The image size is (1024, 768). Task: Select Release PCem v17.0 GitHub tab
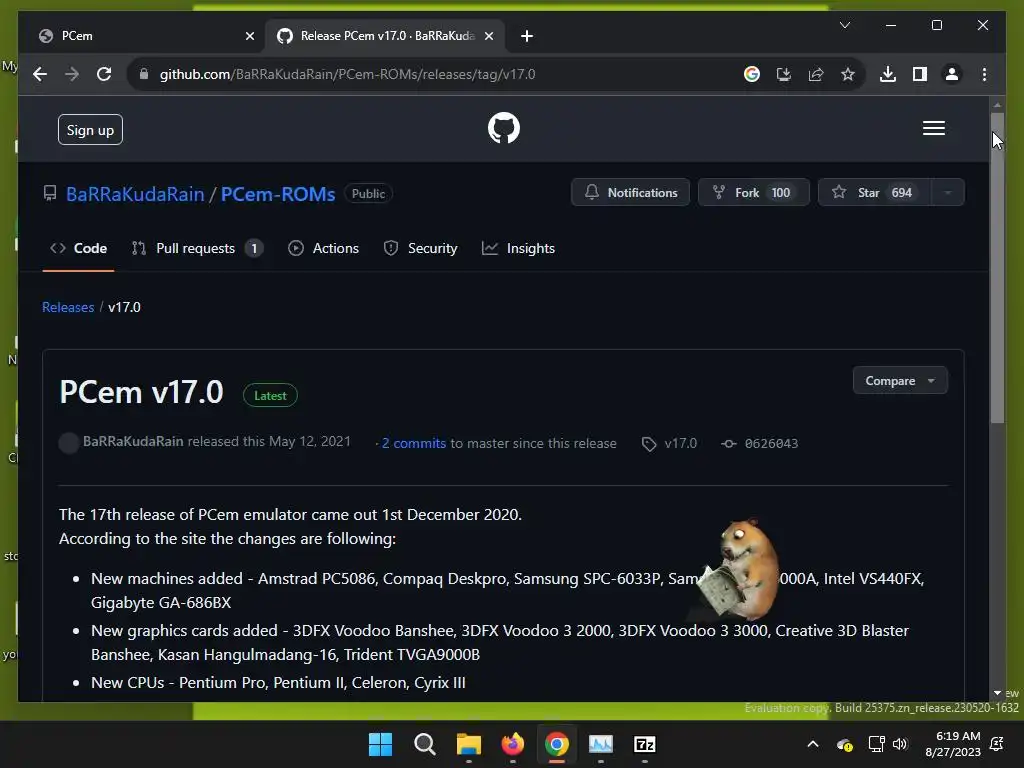point(385,36)
